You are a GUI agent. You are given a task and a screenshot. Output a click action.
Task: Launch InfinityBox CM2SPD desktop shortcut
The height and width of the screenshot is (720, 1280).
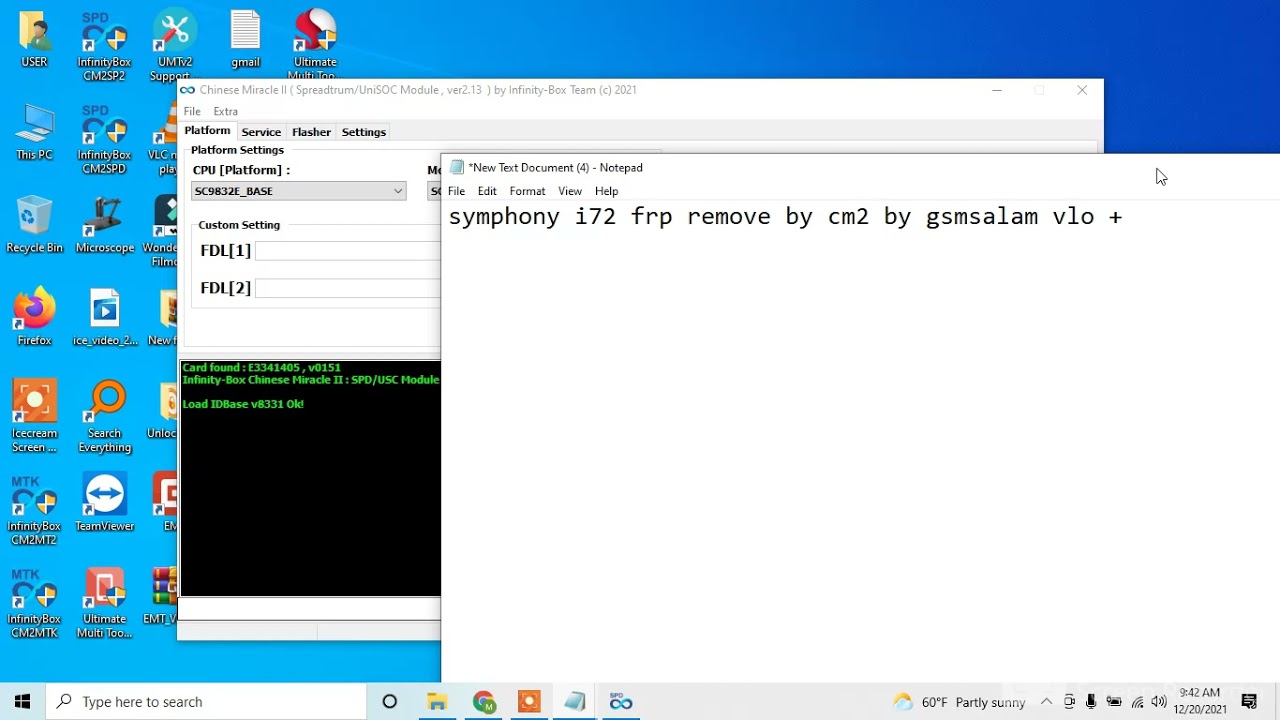(x=104, y=138)
